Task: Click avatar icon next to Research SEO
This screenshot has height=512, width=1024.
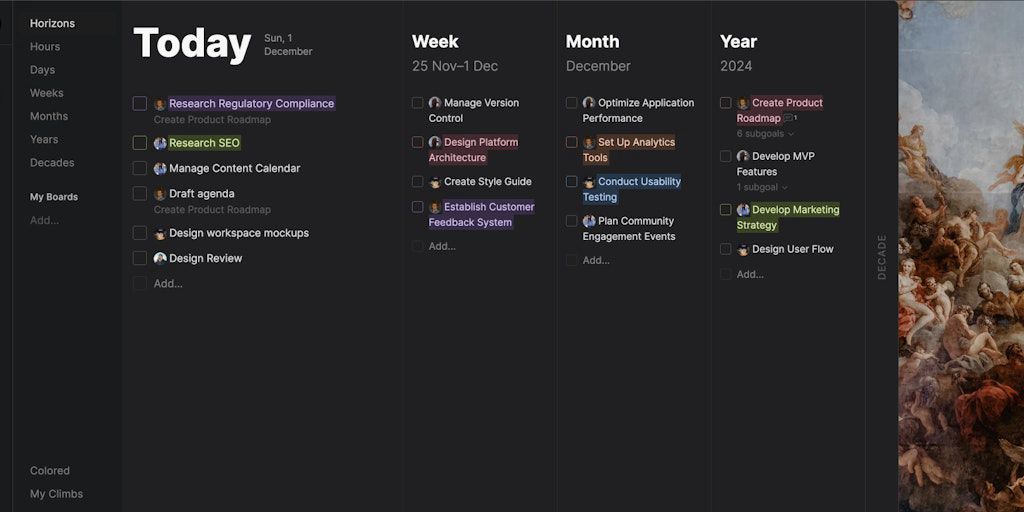Action: pos(160,143)
